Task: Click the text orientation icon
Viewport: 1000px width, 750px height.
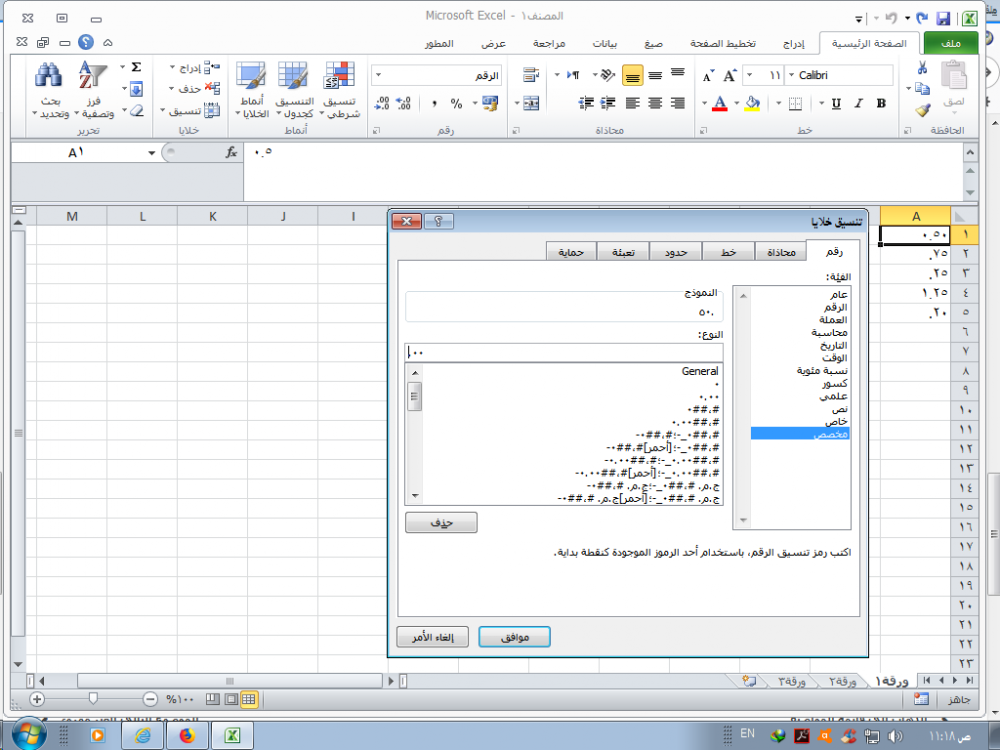Action: tap(607, 75)
